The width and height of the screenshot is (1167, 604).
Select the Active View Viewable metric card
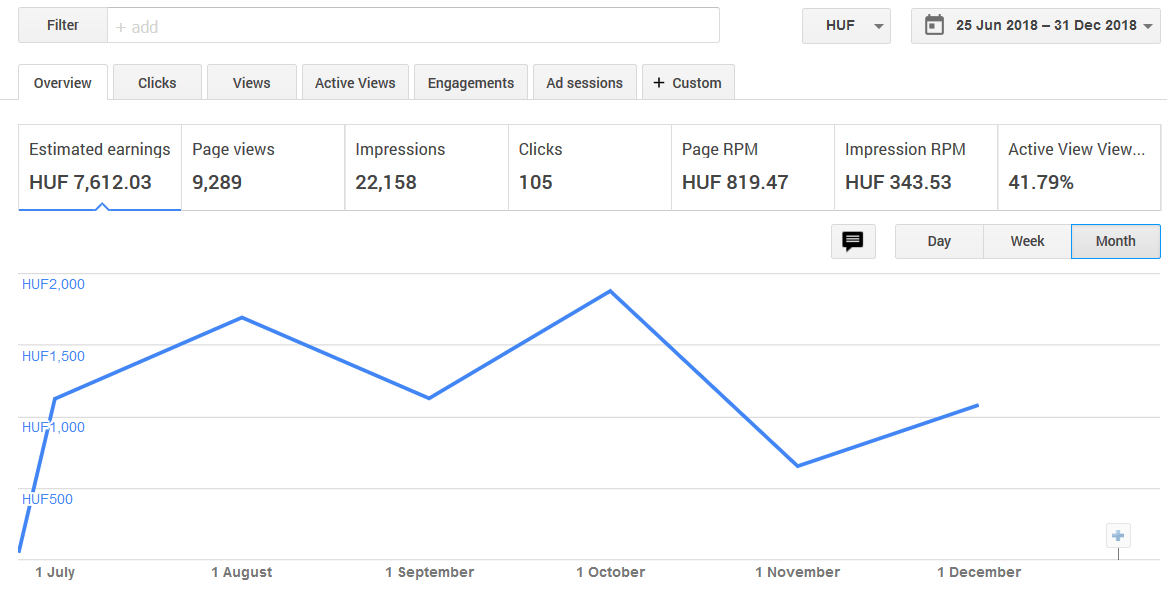[1078, 167]
